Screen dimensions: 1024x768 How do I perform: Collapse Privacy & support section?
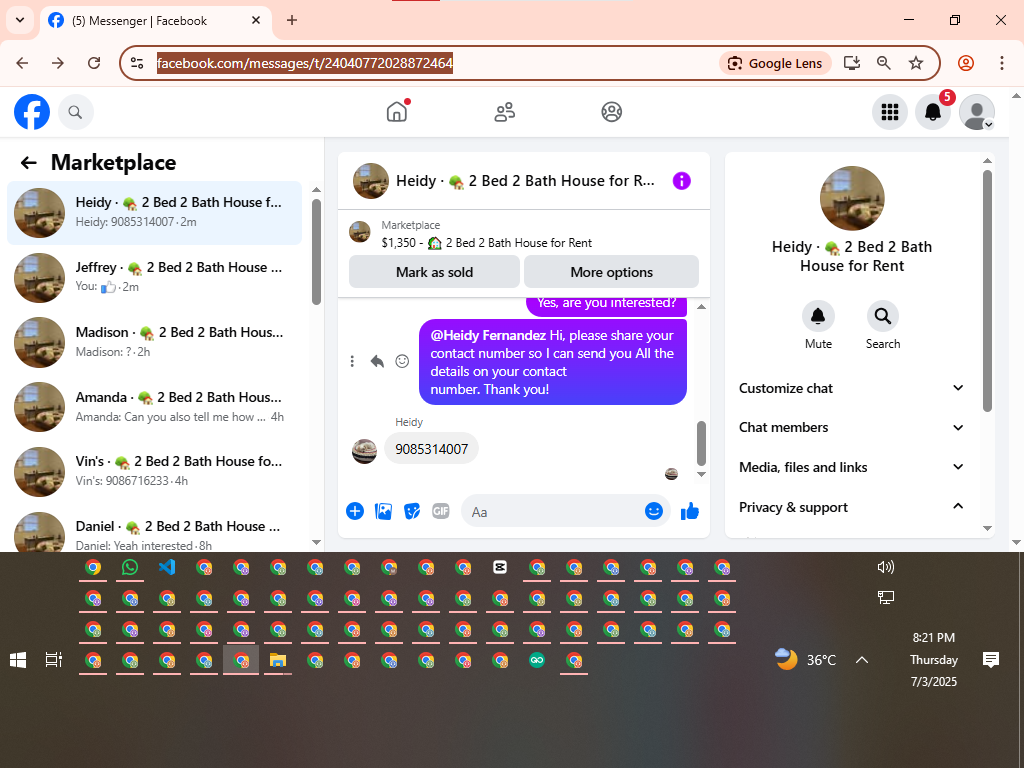tap(852, 507)
